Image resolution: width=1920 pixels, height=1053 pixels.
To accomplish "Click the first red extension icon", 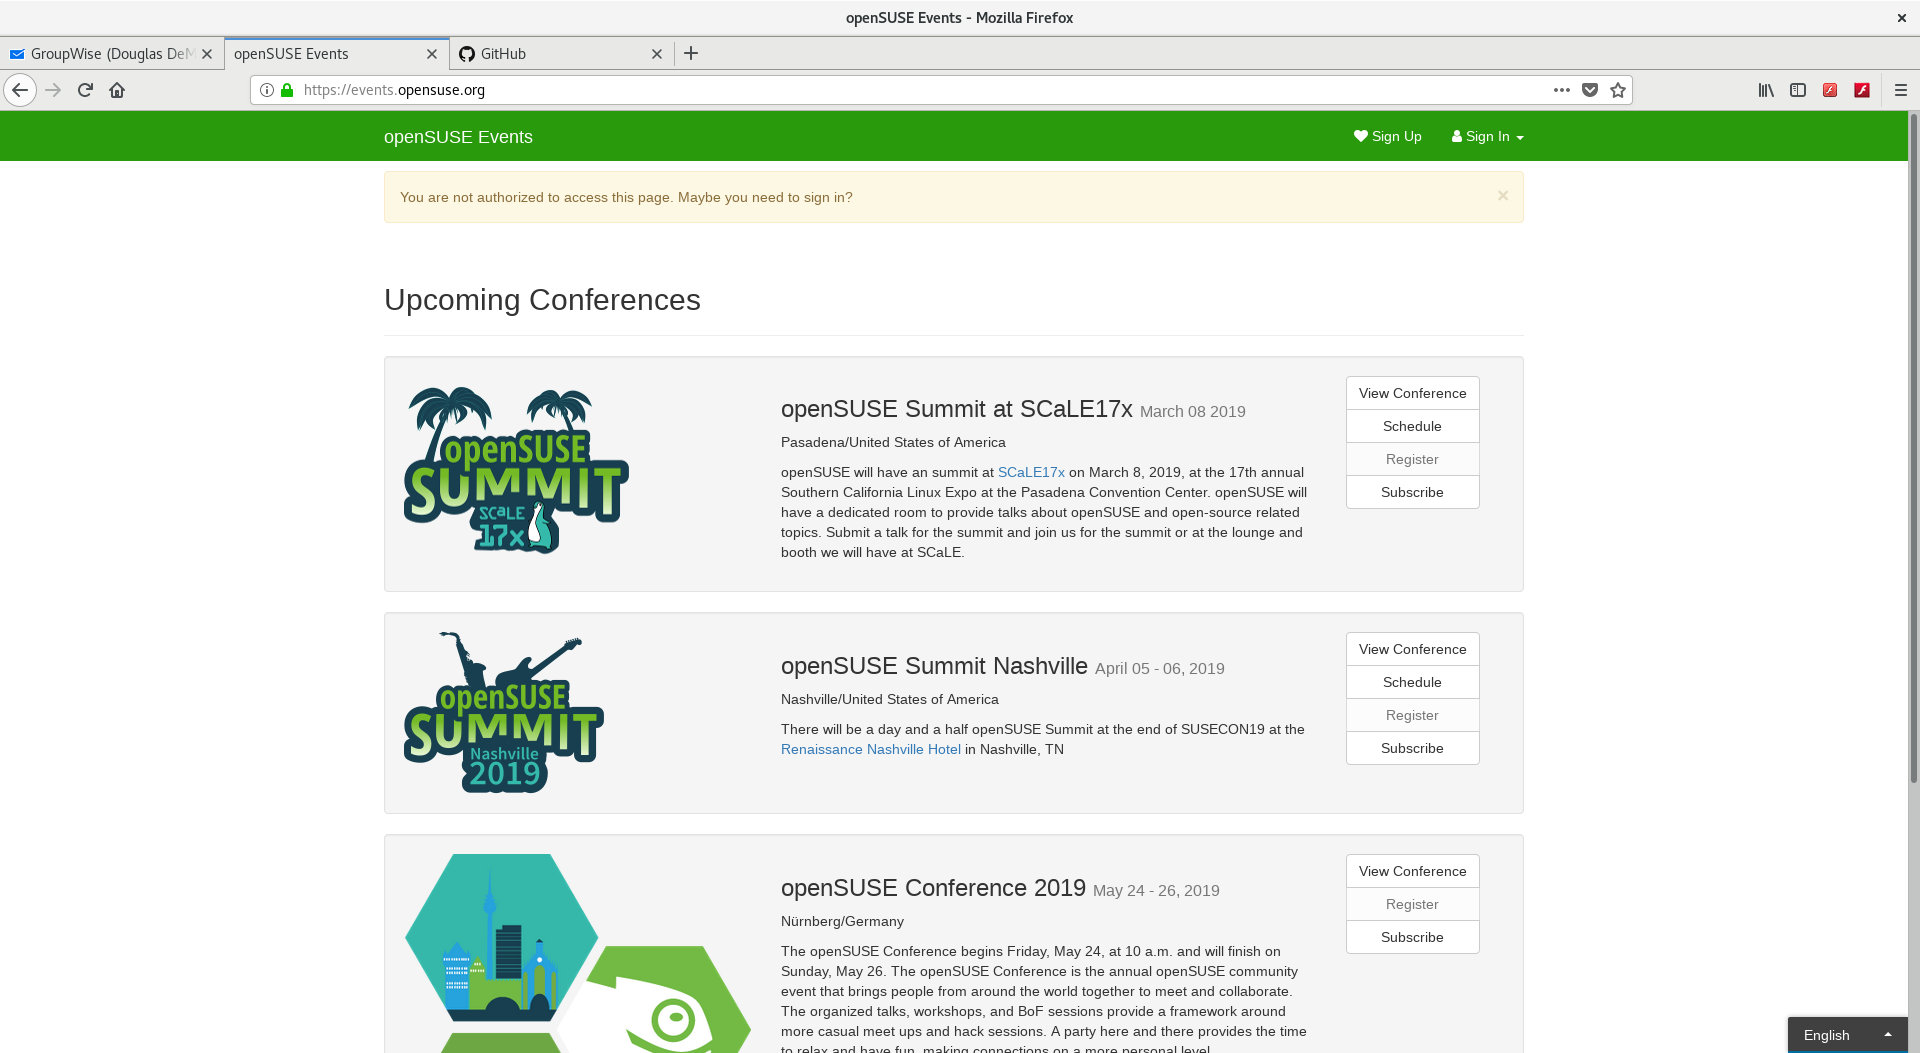I will coord(1830,90).
